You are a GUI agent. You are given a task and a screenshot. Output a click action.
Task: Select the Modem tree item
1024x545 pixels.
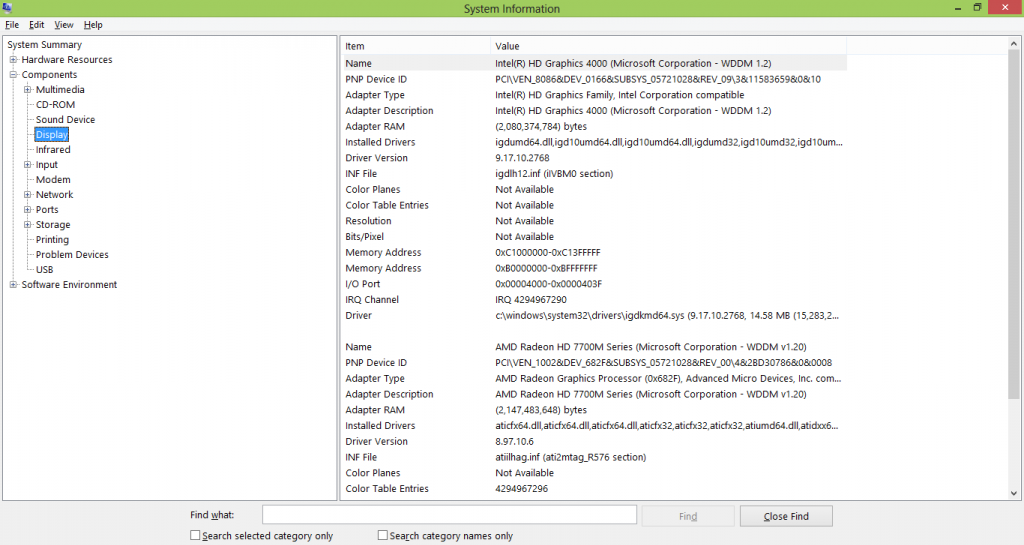(x=53, y=179)
